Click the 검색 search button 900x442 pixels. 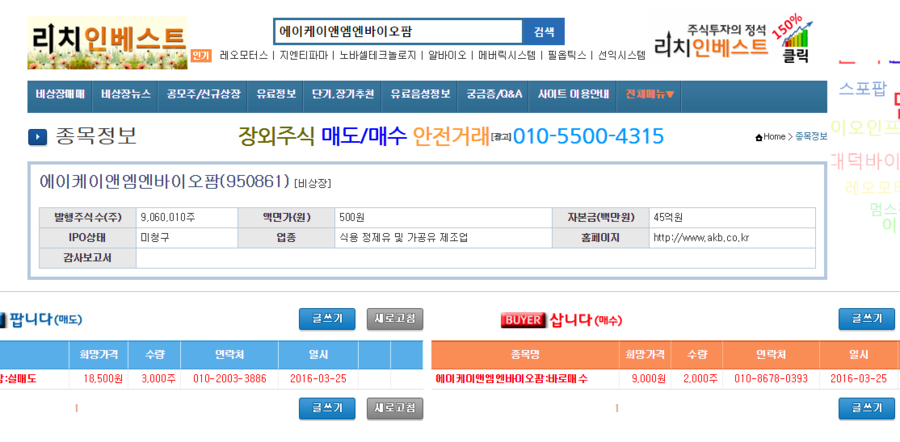click(x=544, y=32)
